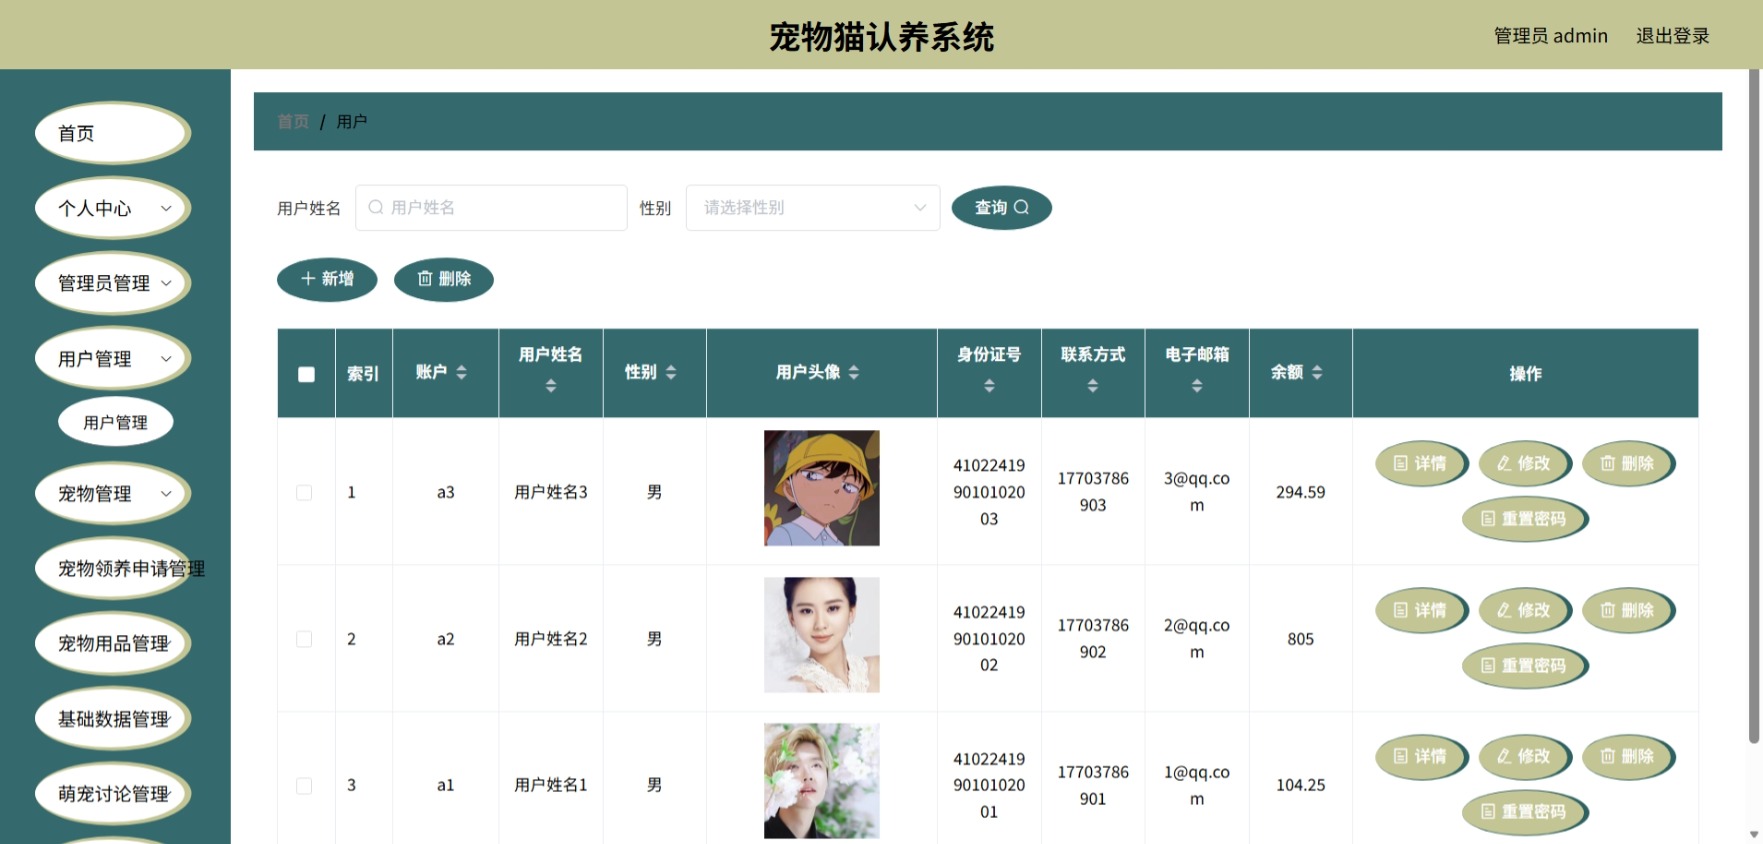The image size is (1763, 844).
Task: Sort by 联系方式 column sort arrows
Action: (1093, 386)
